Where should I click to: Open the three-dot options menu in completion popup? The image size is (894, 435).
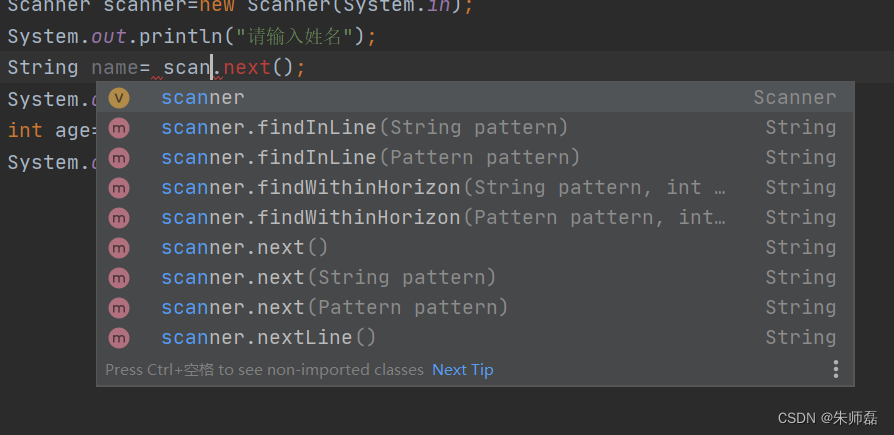835,369
